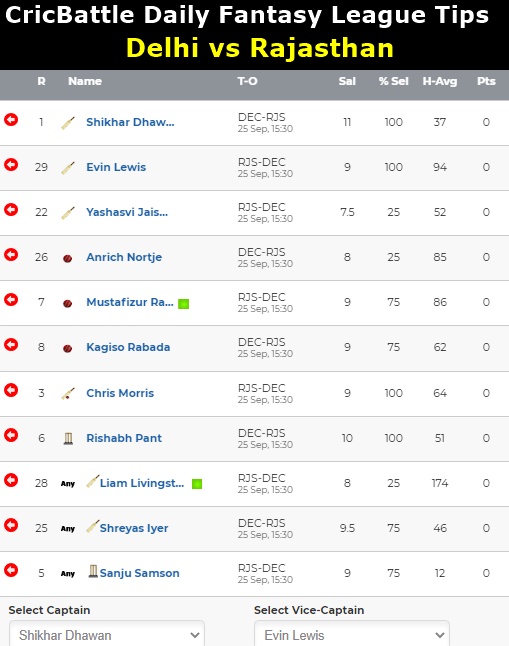Click the ball icon beside Mustafizur Rahman
This screenshot has width=509, height=646.
(x=68, y=303)
